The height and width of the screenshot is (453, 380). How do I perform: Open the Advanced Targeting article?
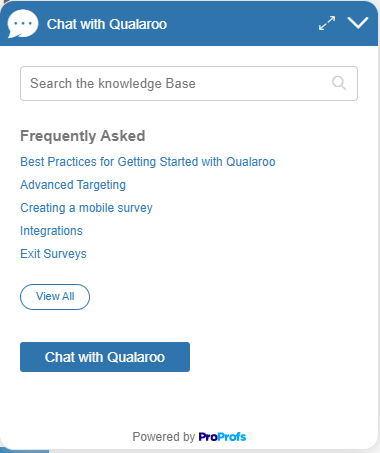click(73, 185)
